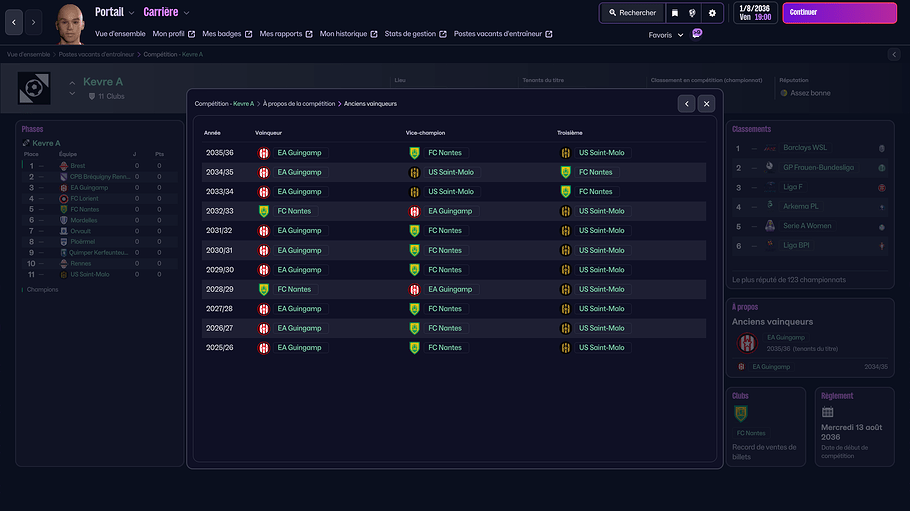Click Serie A Women in Classements list

(807, 226)
